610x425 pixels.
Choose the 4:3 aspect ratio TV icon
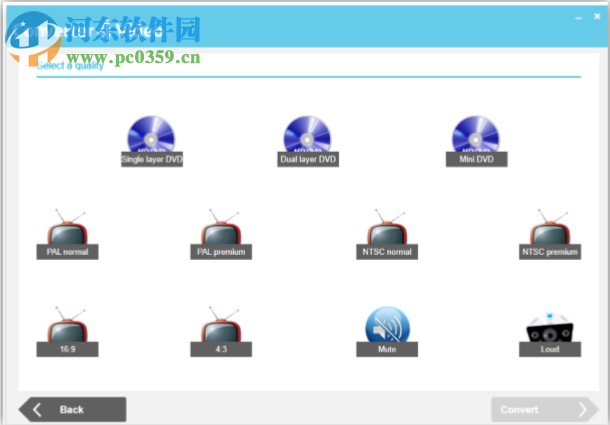point(221,325)
